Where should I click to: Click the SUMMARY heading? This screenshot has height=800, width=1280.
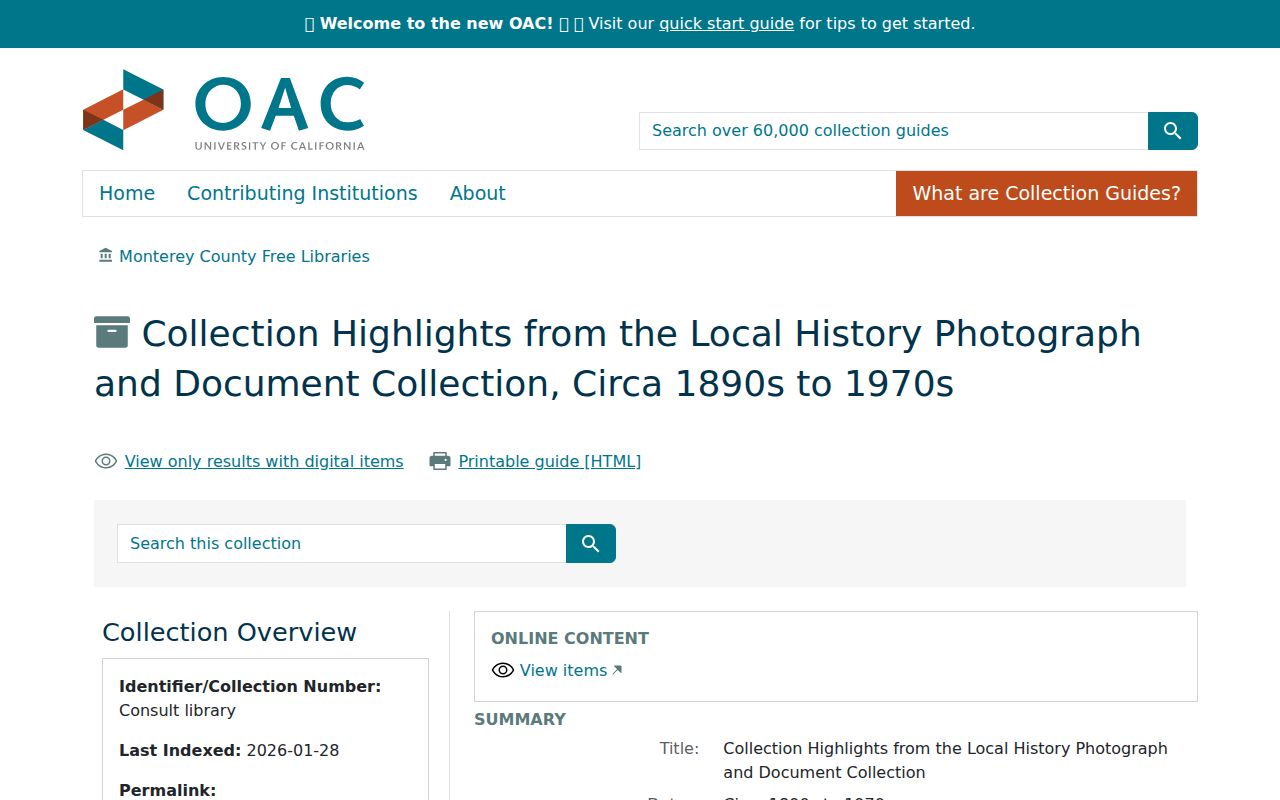click(520, 719)
